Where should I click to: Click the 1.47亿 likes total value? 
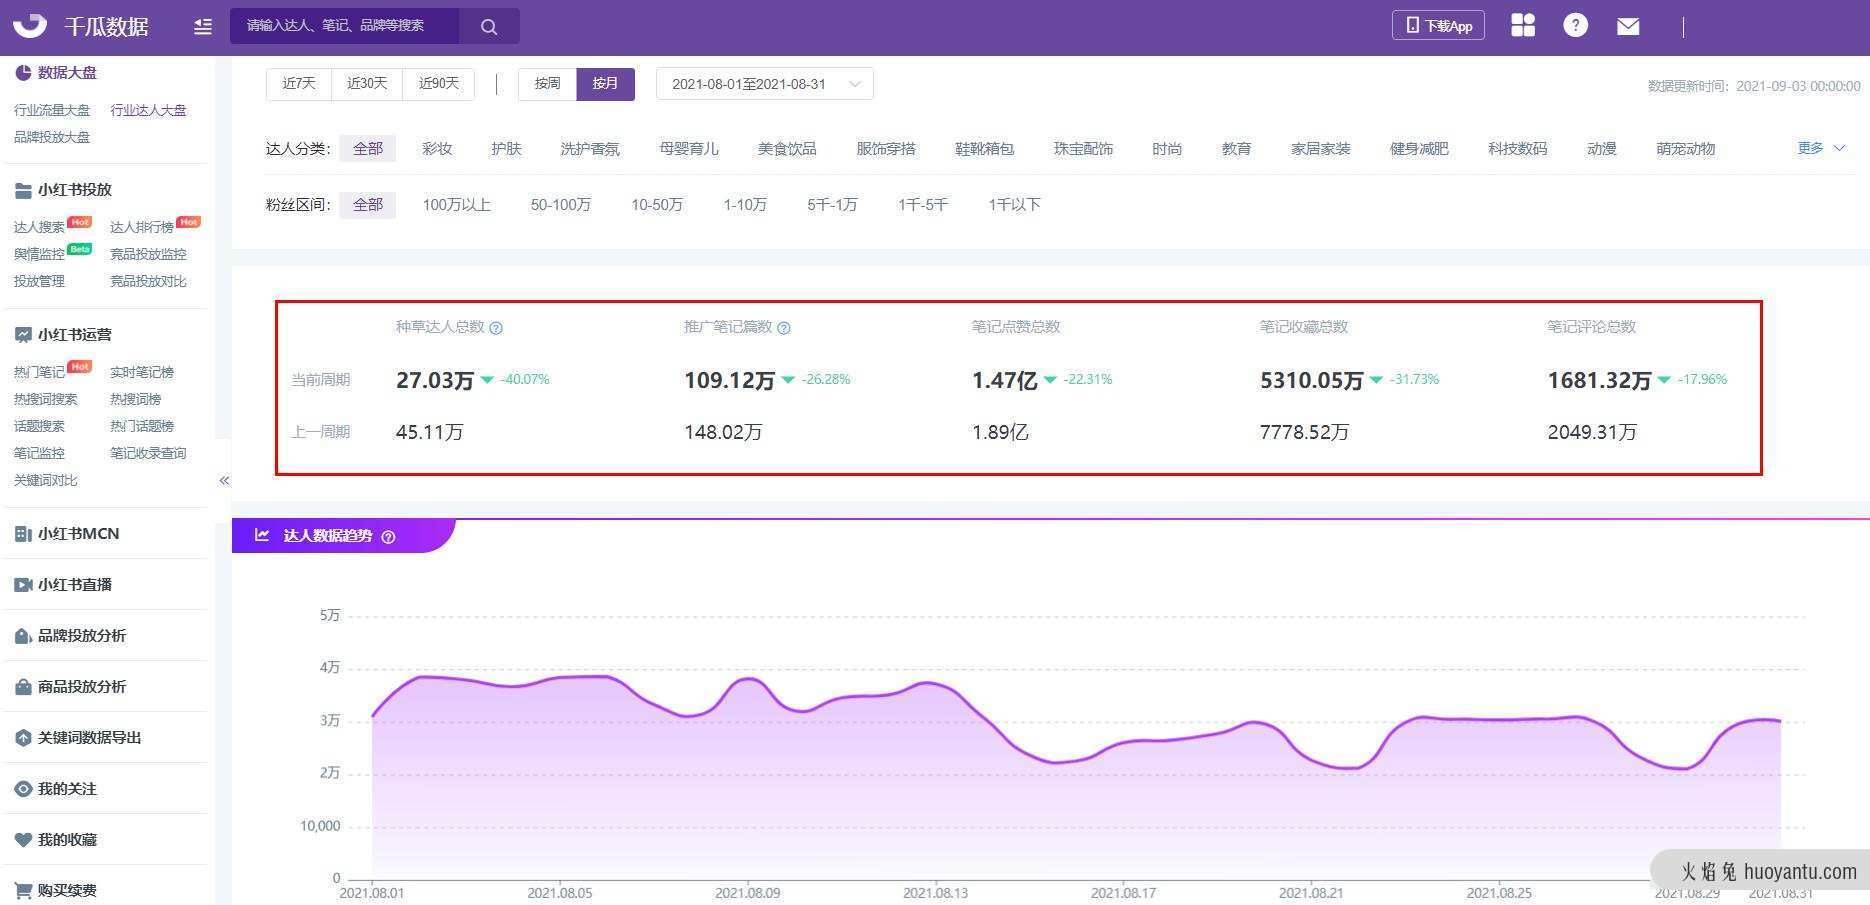(1004, 381)
